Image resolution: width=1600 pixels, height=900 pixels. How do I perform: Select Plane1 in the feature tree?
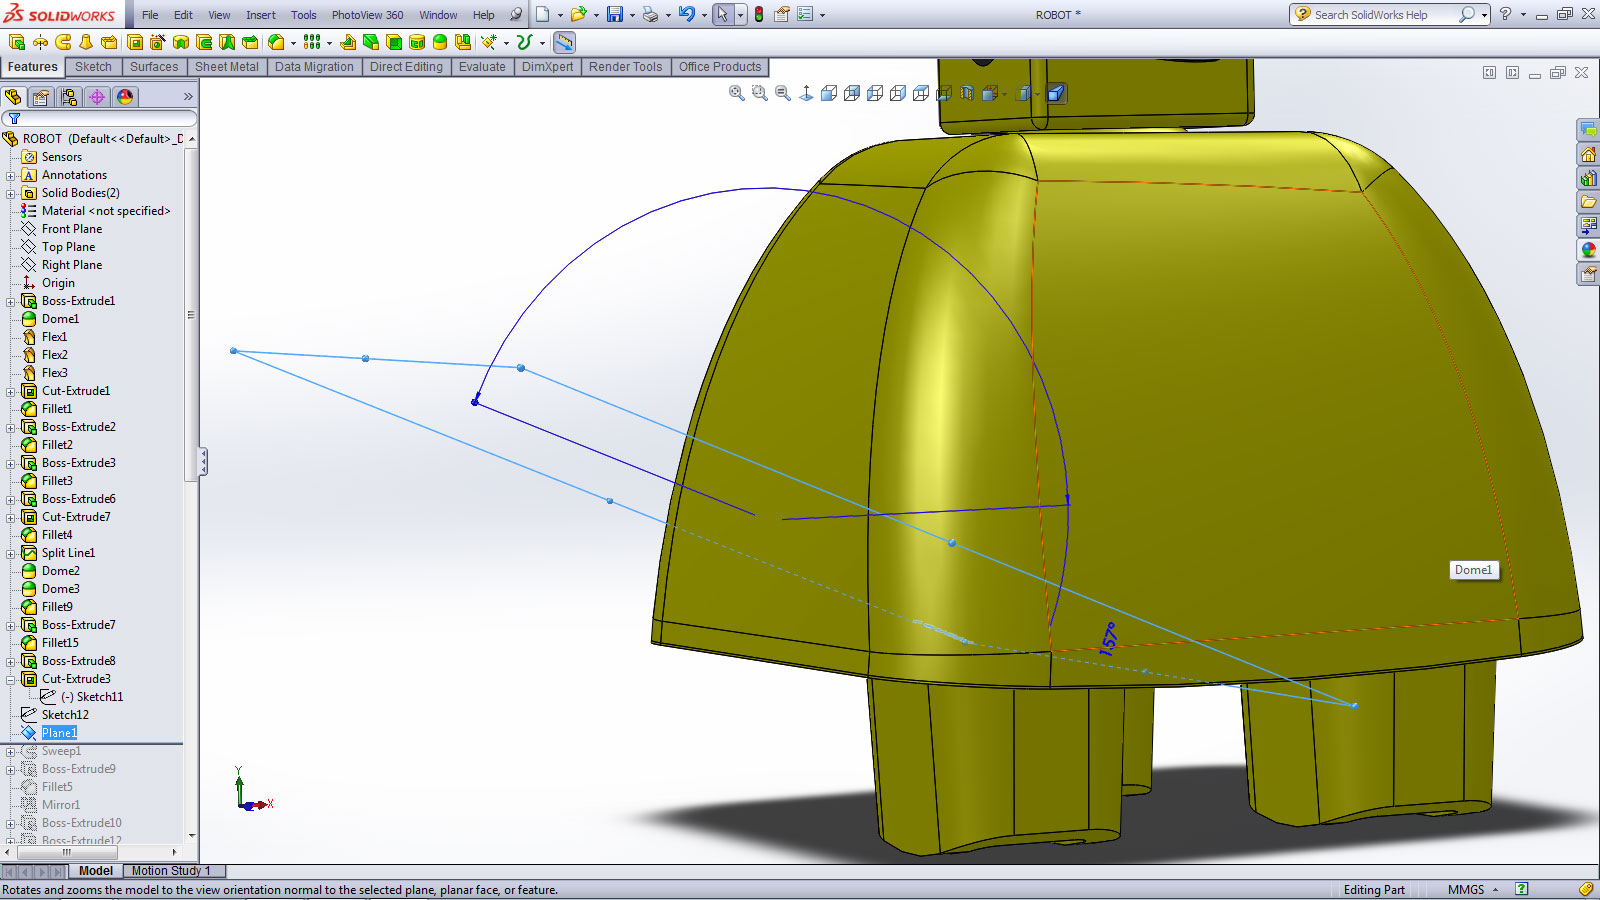point(59,733)
